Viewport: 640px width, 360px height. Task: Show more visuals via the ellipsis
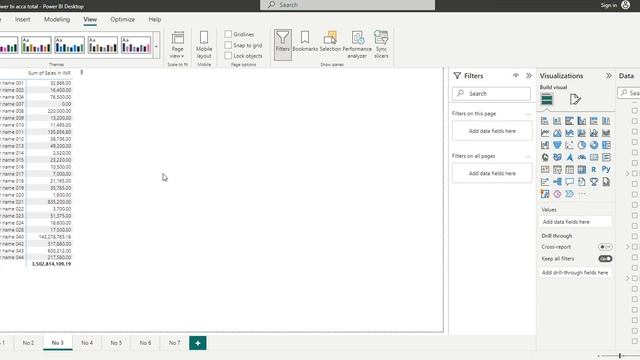(x=582, y=194)
